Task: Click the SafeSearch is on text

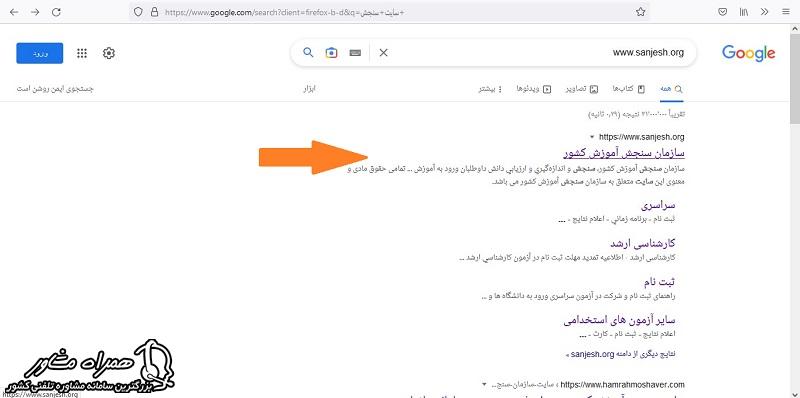Action: coord(55,89)
